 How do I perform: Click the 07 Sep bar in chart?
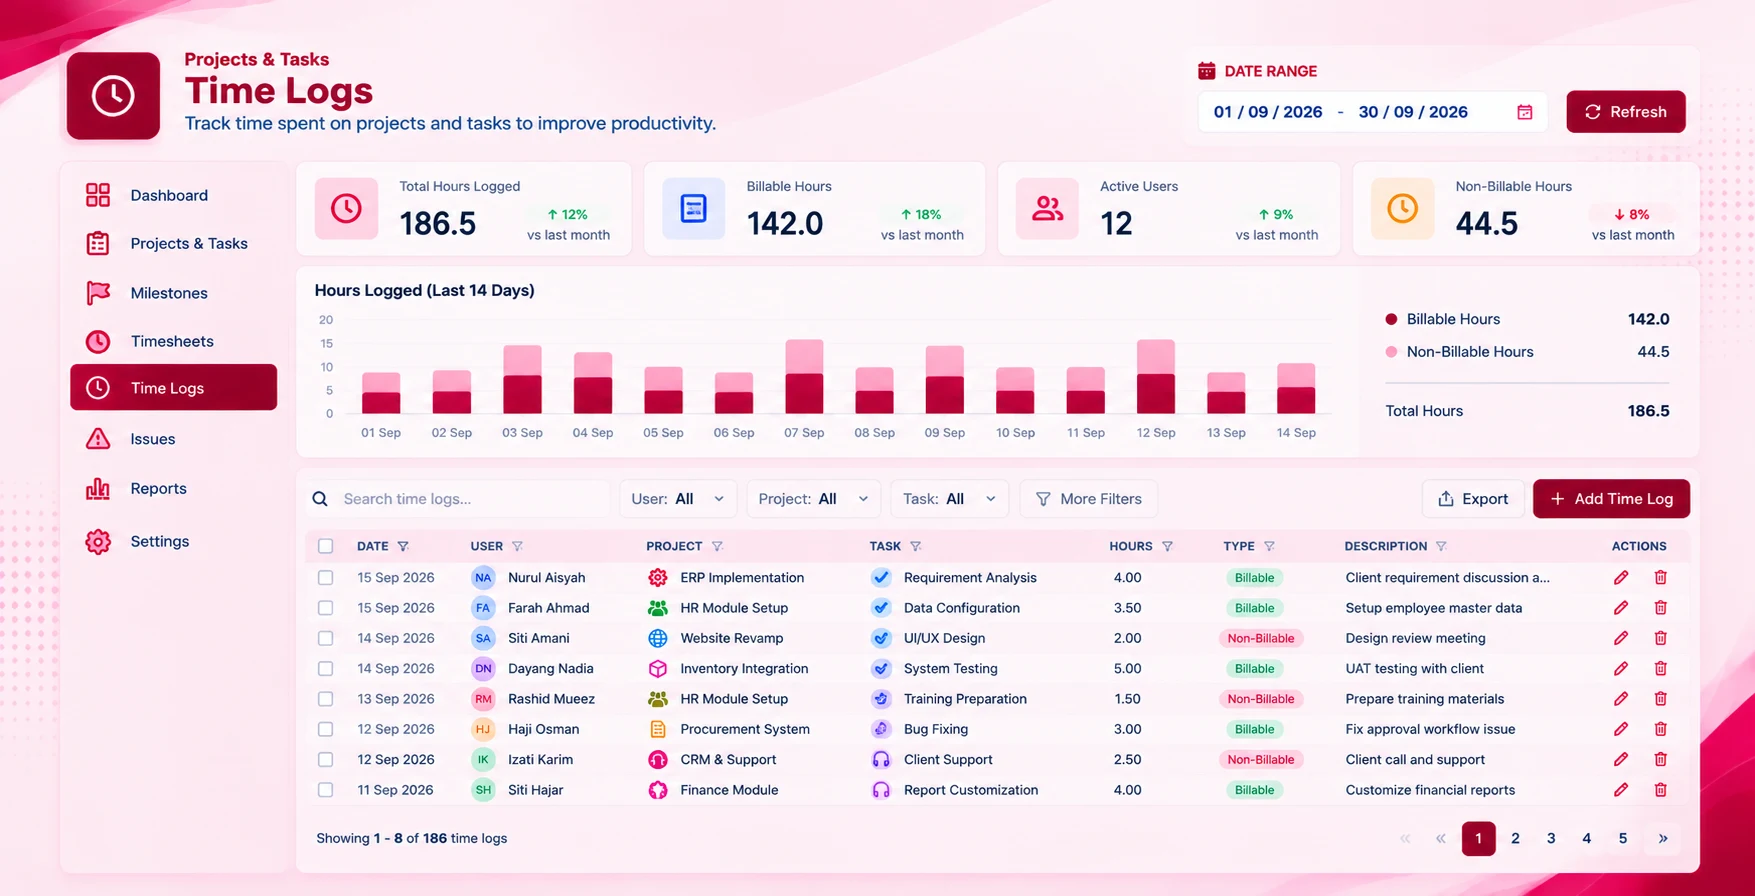pos(804,377)
